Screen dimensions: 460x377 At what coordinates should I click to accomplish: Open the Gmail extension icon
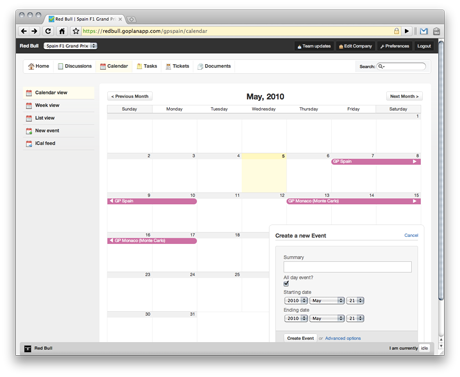(424, 31)
